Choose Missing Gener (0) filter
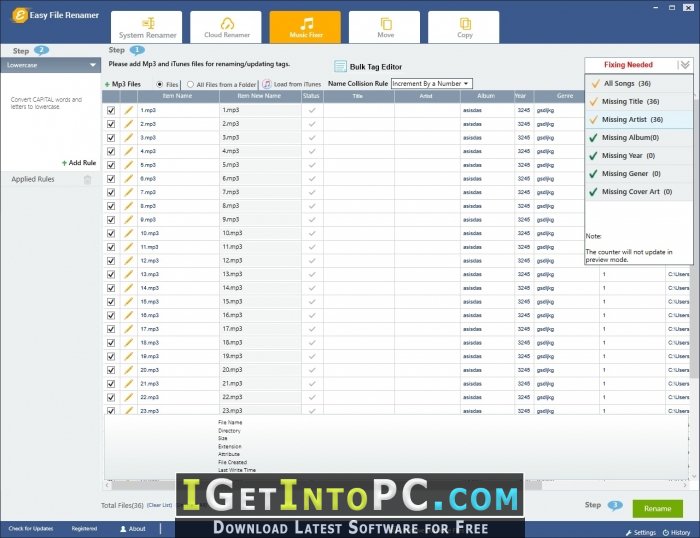The width and height of the screenshot is (700, 538). (638, 174)
